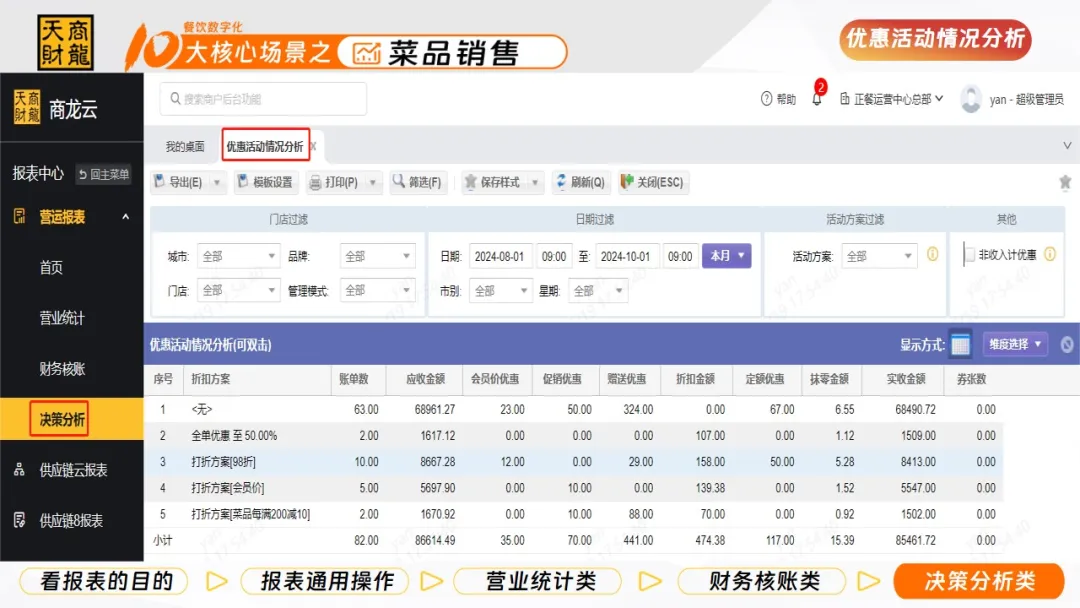Open the 导出(E) dropdown arrow
Viewport: 1080px width, 608px height.
click(x=216, y=182)
